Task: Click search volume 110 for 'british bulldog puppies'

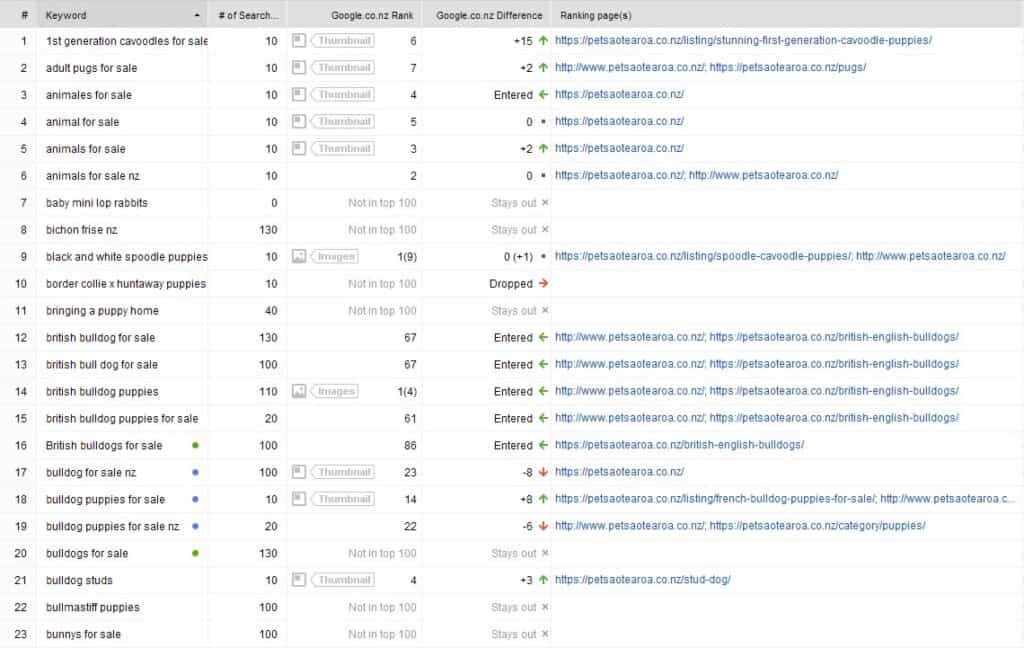Action: [268, 391]
